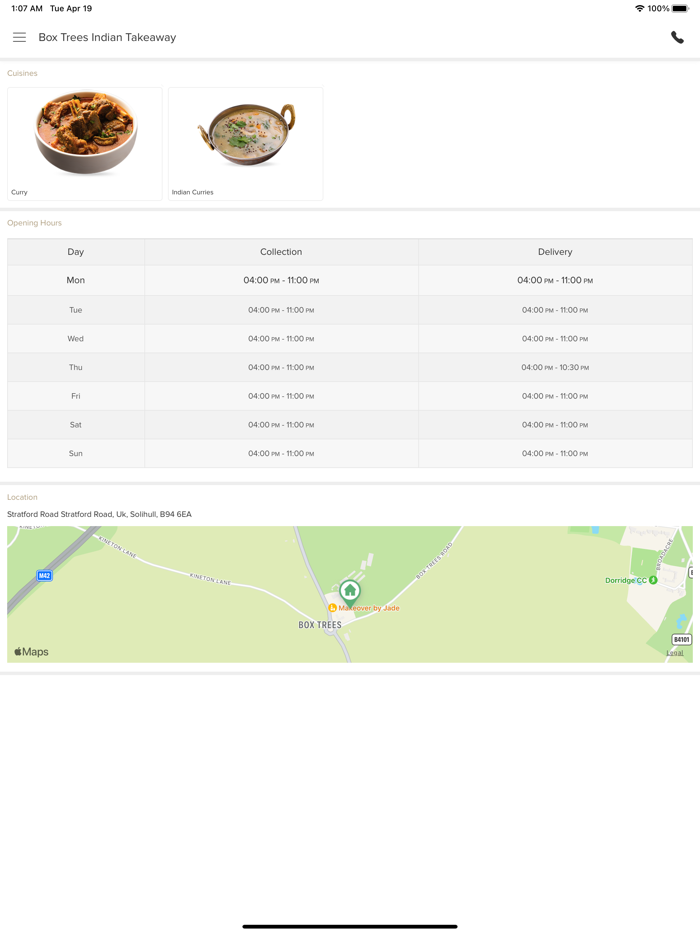Tap the green home map pin
The height and width of the screenshot is (934, 700).
(x=350, y=590)
